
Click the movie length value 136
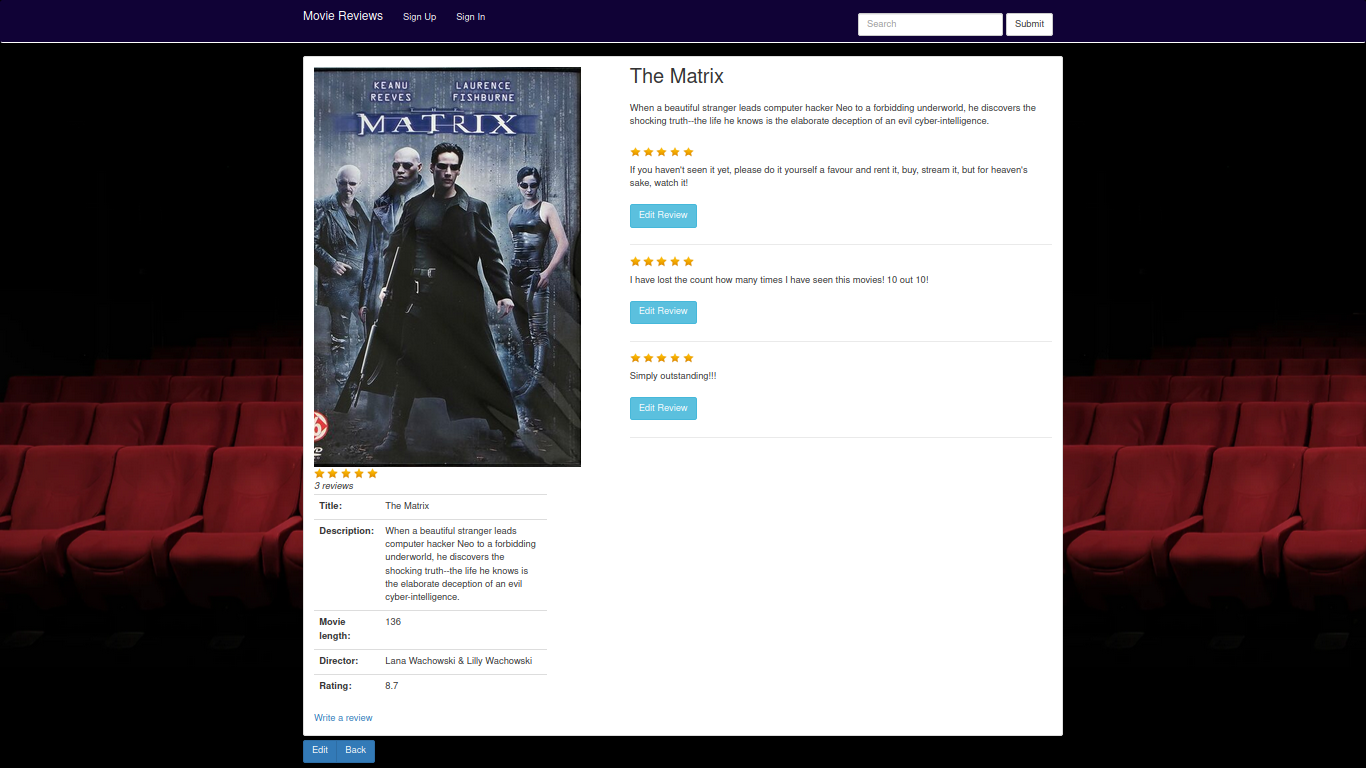[x=393, y=622]
